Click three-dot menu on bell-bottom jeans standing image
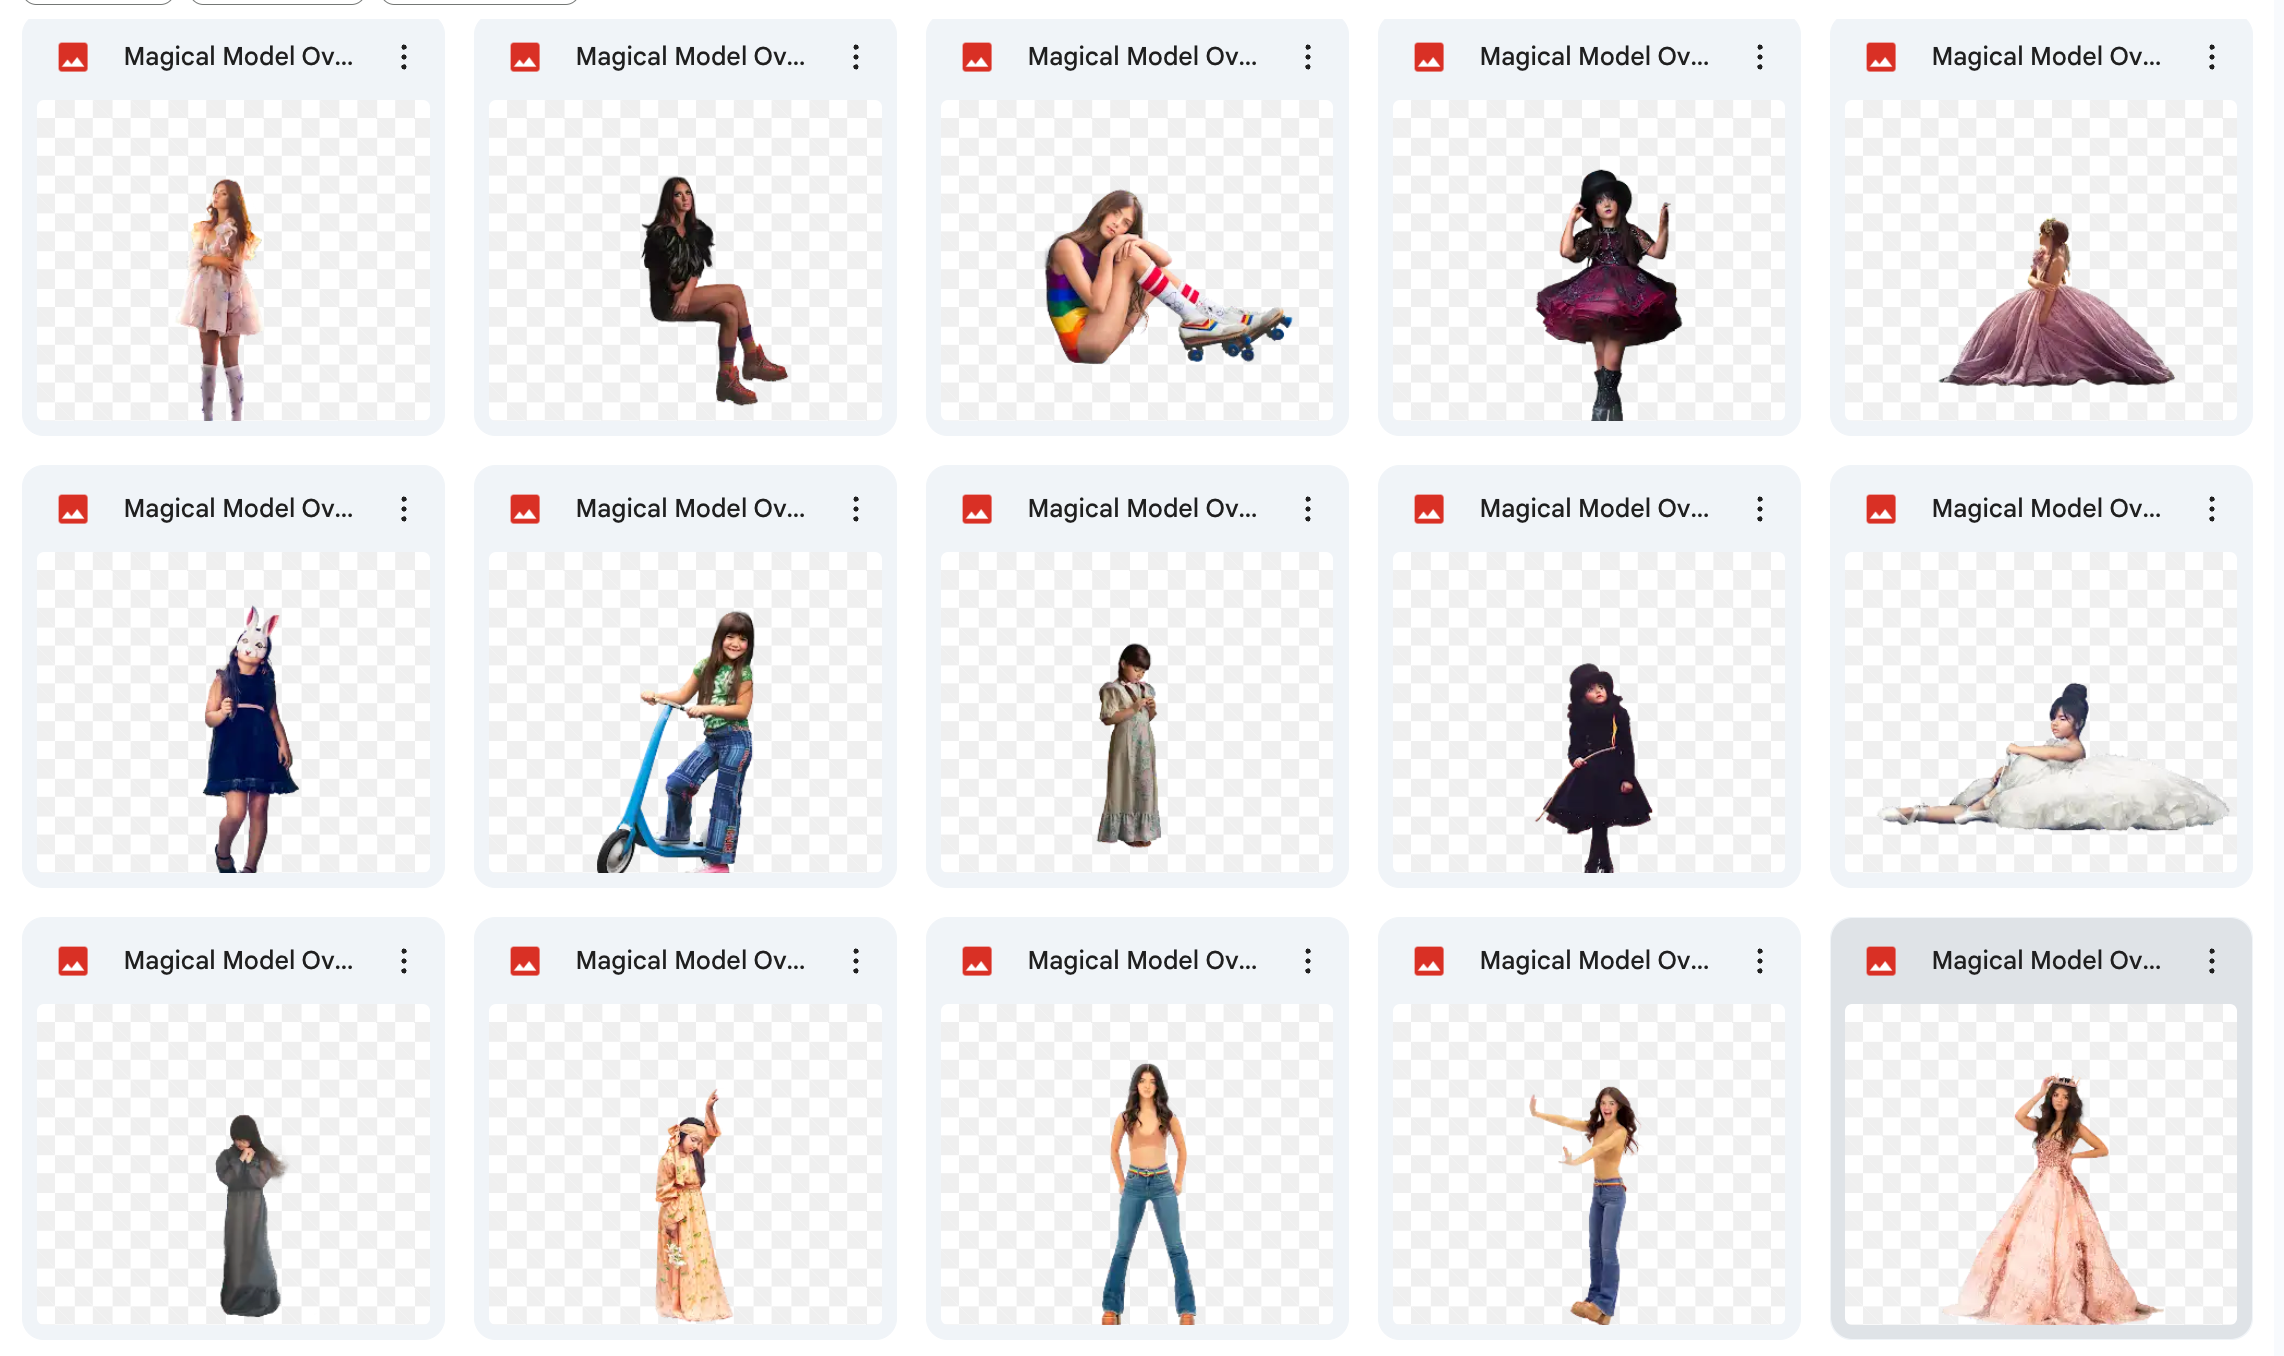The width and height of the screenshot is (2284, 1356). point(1307,961)
